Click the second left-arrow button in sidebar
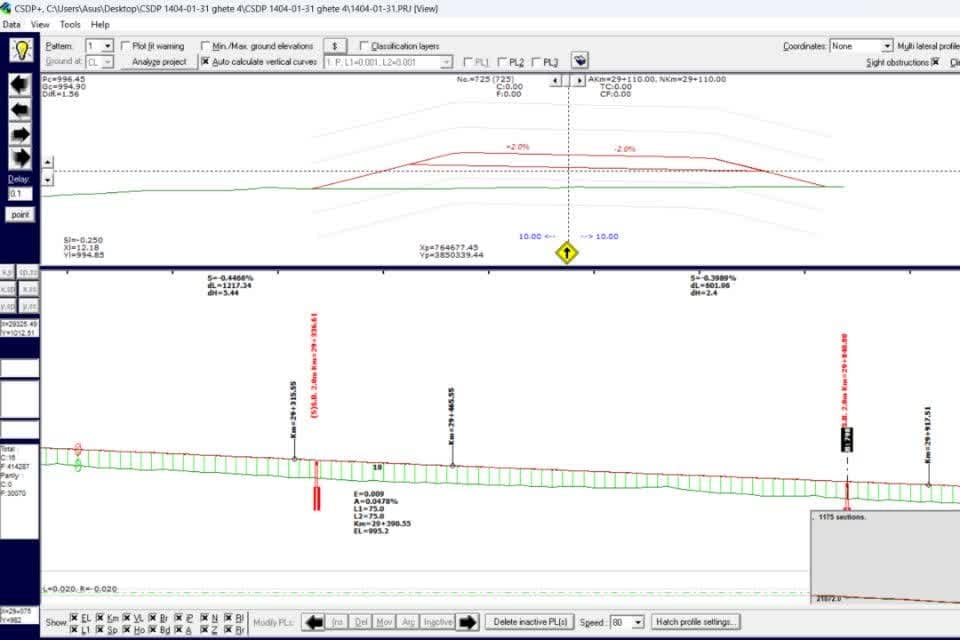Viewport: 960px width, 640px height. pos(20,110)
